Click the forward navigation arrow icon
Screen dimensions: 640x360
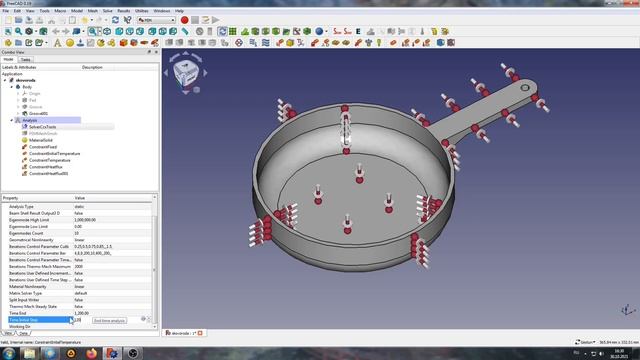[66, 31]
